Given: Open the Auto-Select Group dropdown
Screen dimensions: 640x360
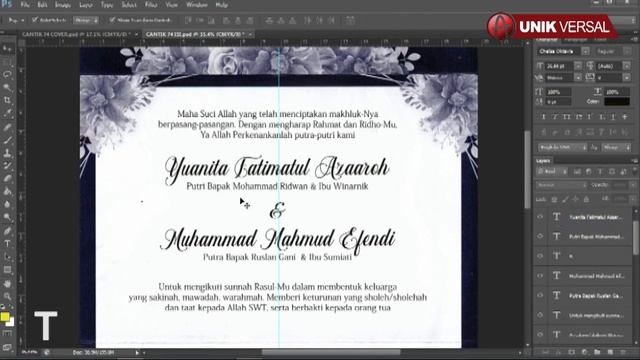Looking at the screenshot, I should (x=86, y=20).
